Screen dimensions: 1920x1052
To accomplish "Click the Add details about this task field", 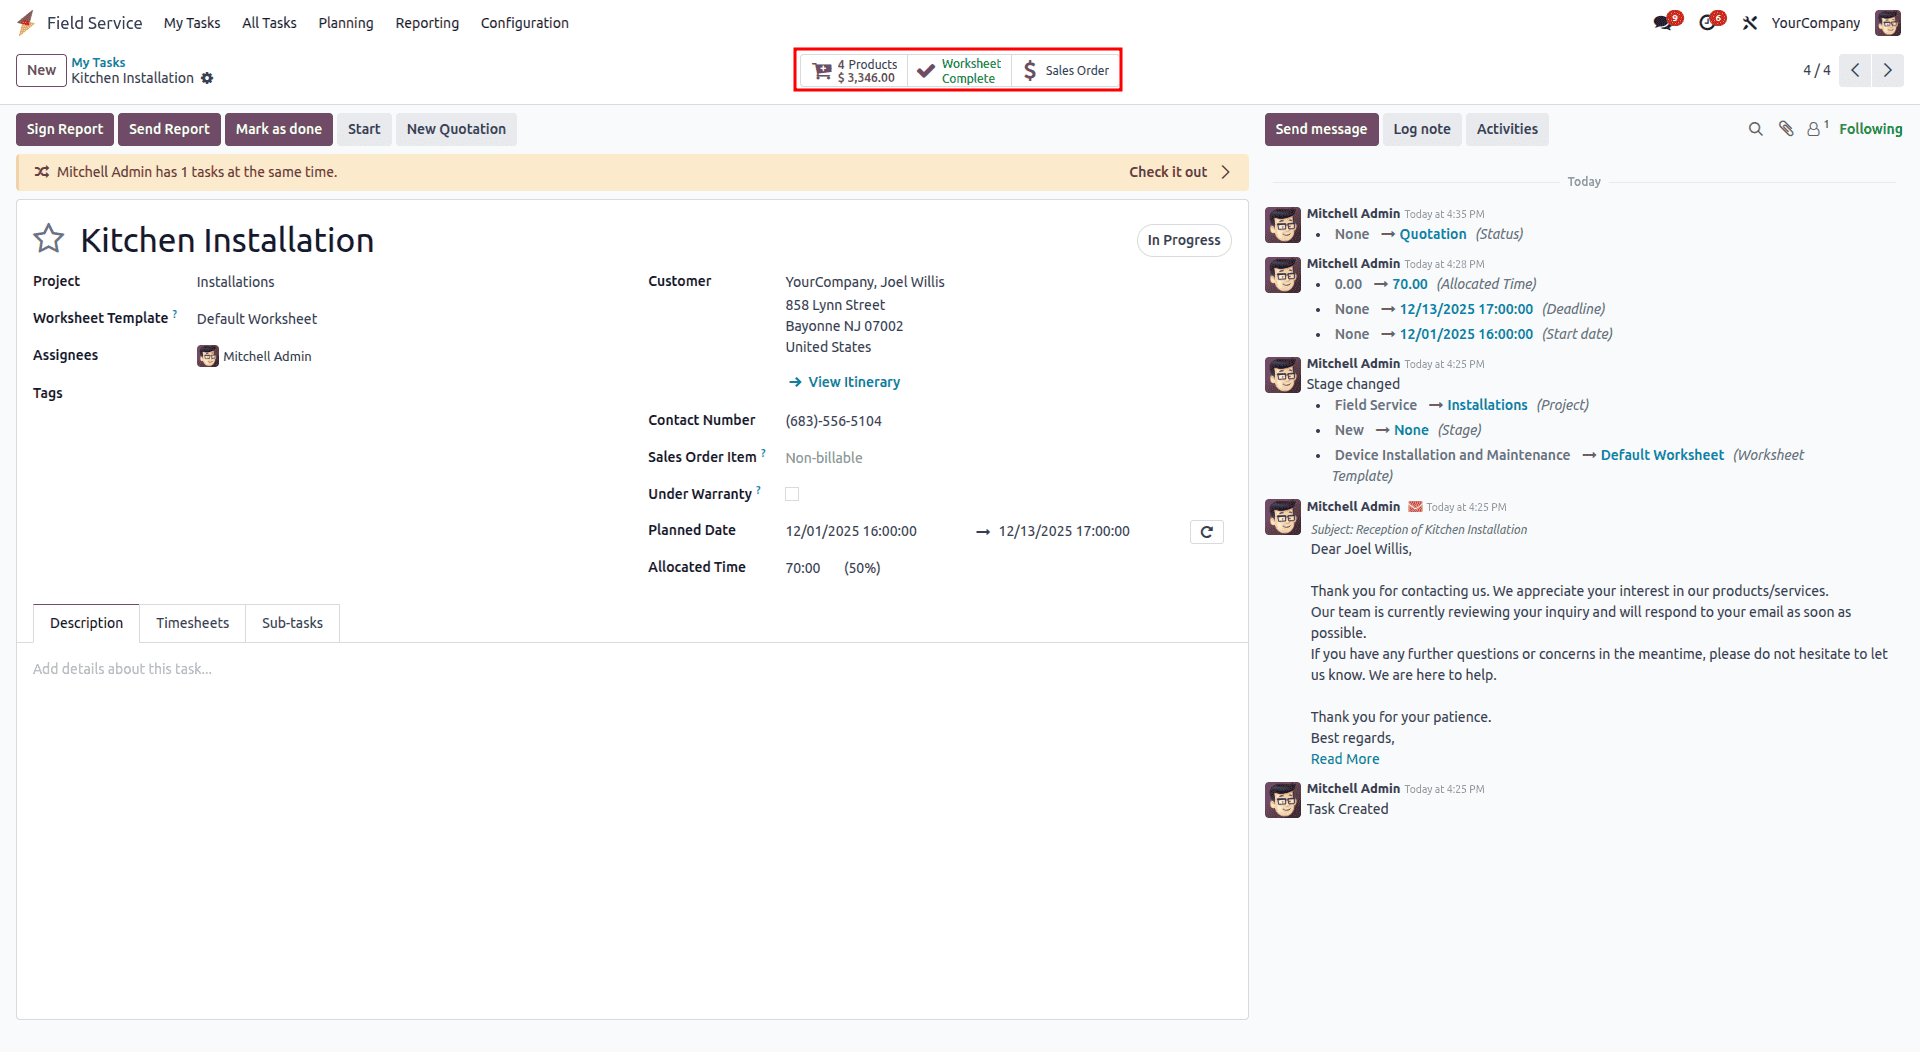I will (123, 668).
